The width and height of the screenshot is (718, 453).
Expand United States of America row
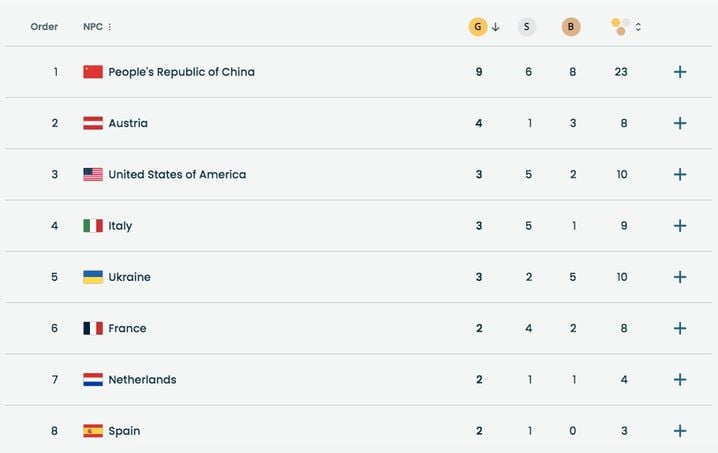click(680, 174)
